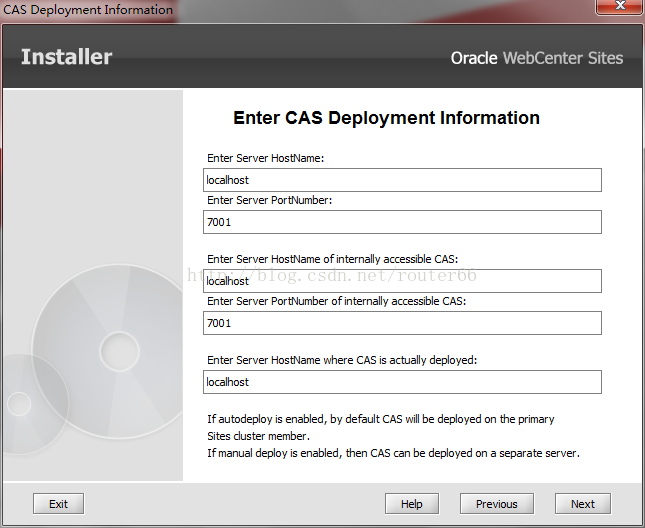Select 'Enter Server HostName of internally accessible CAS:' label

332,259
